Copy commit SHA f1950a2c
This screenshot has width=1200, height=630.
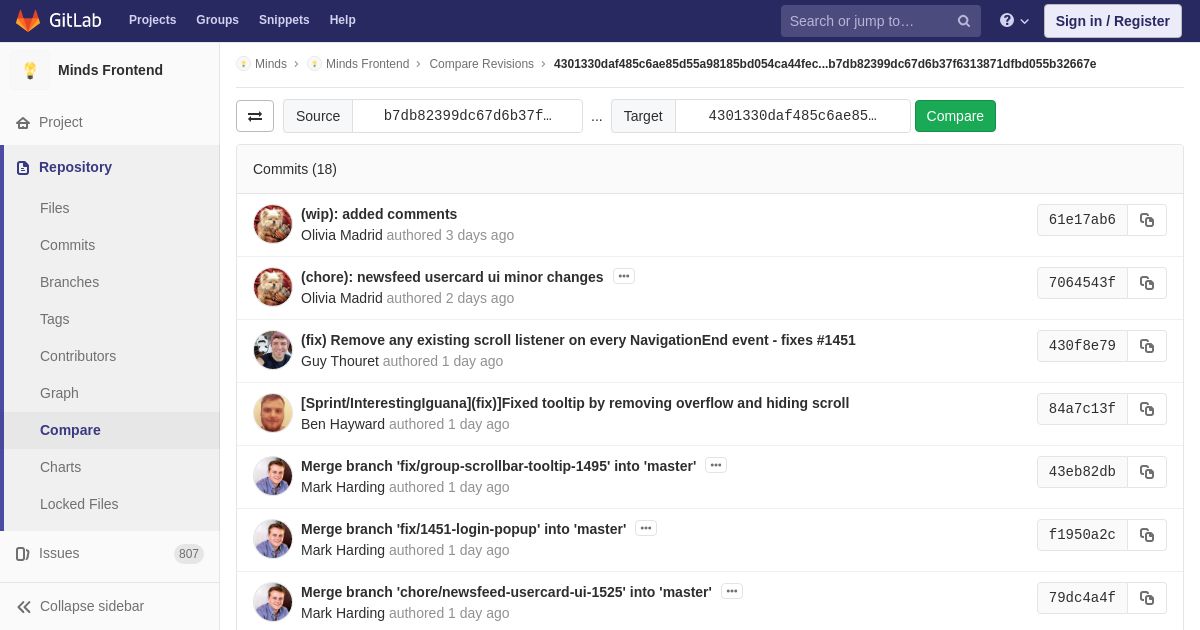1147,535
